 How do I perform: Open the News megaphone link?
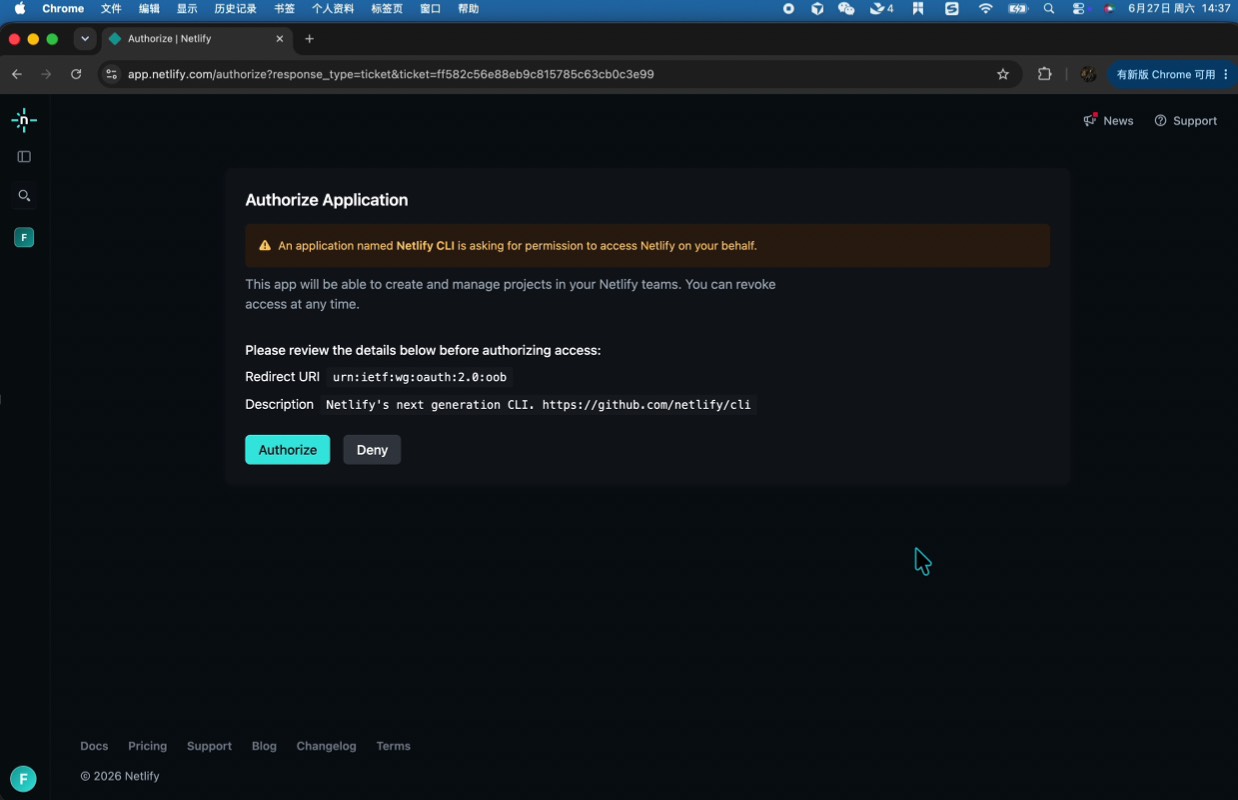tap(1108, 121)
